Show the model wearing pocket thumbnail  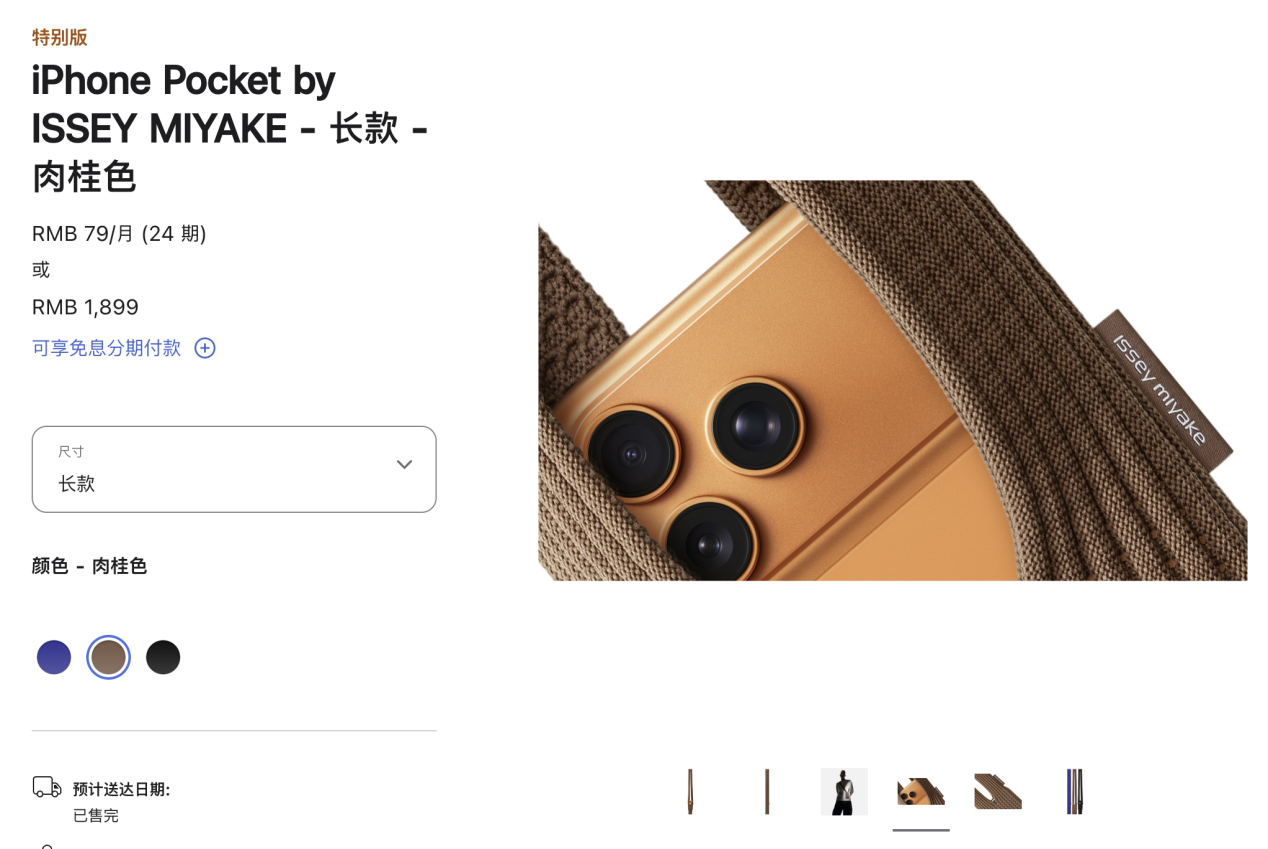844,792
